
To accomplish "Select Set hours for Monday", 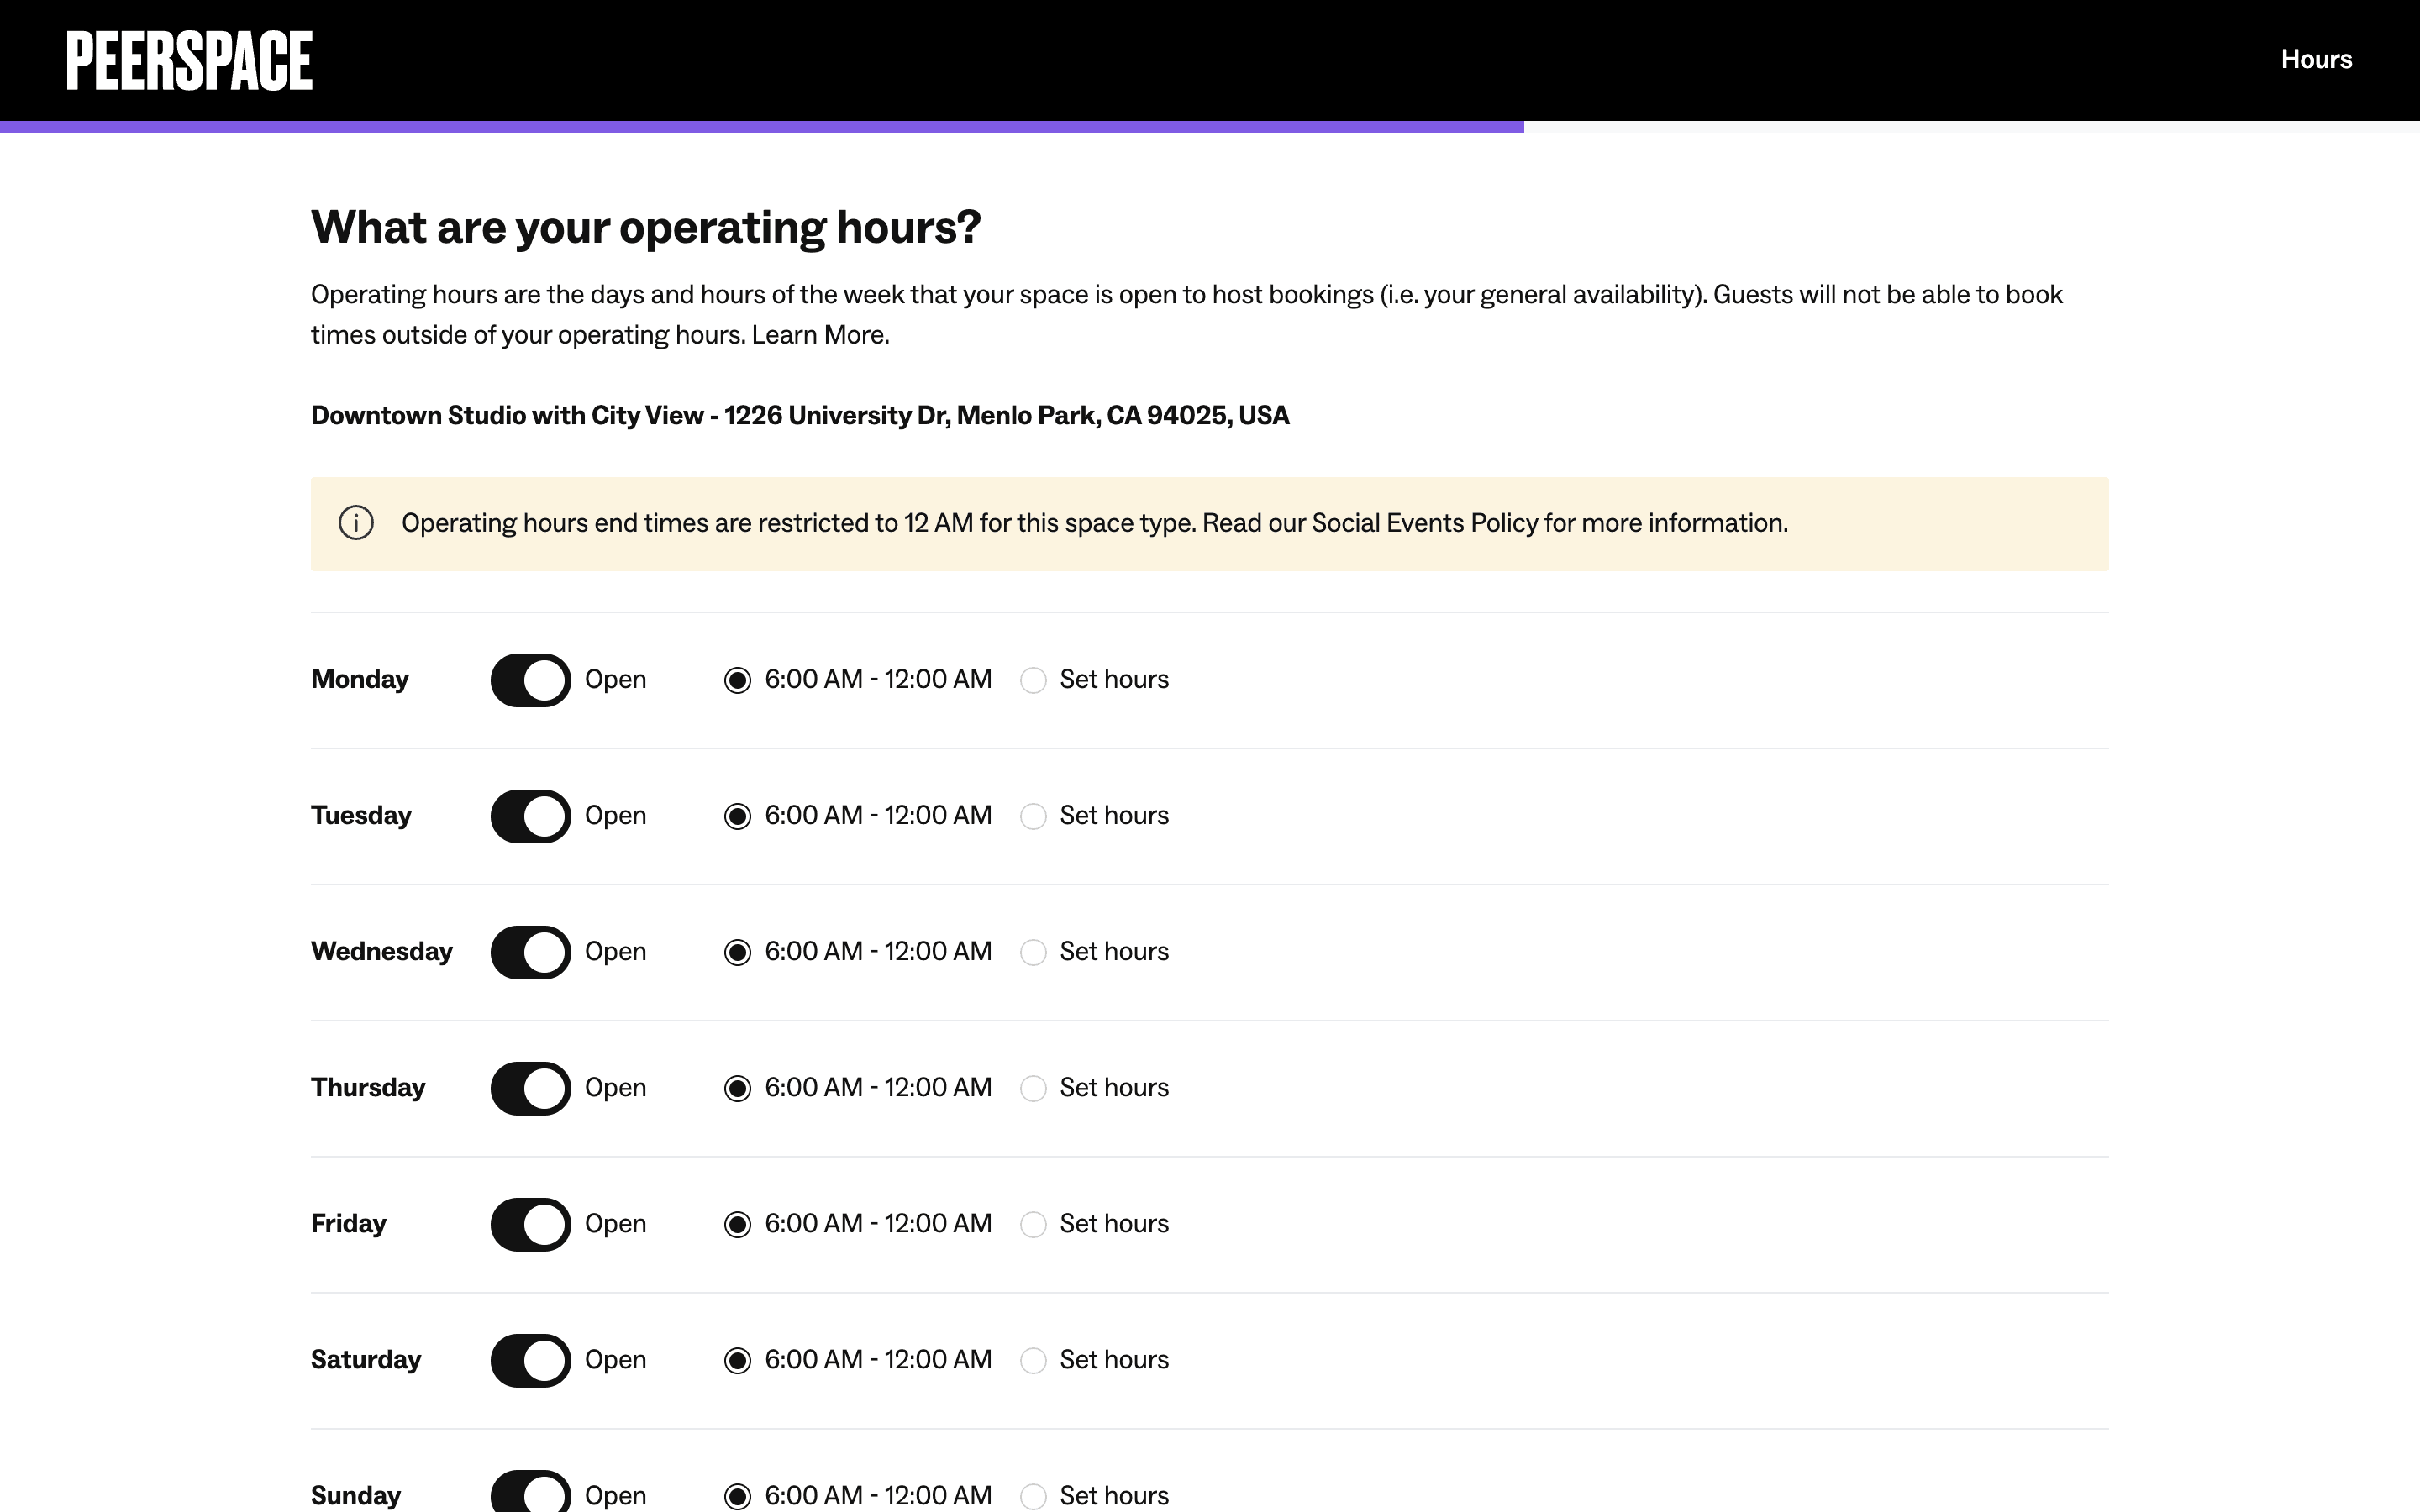I will (1033, 681).
